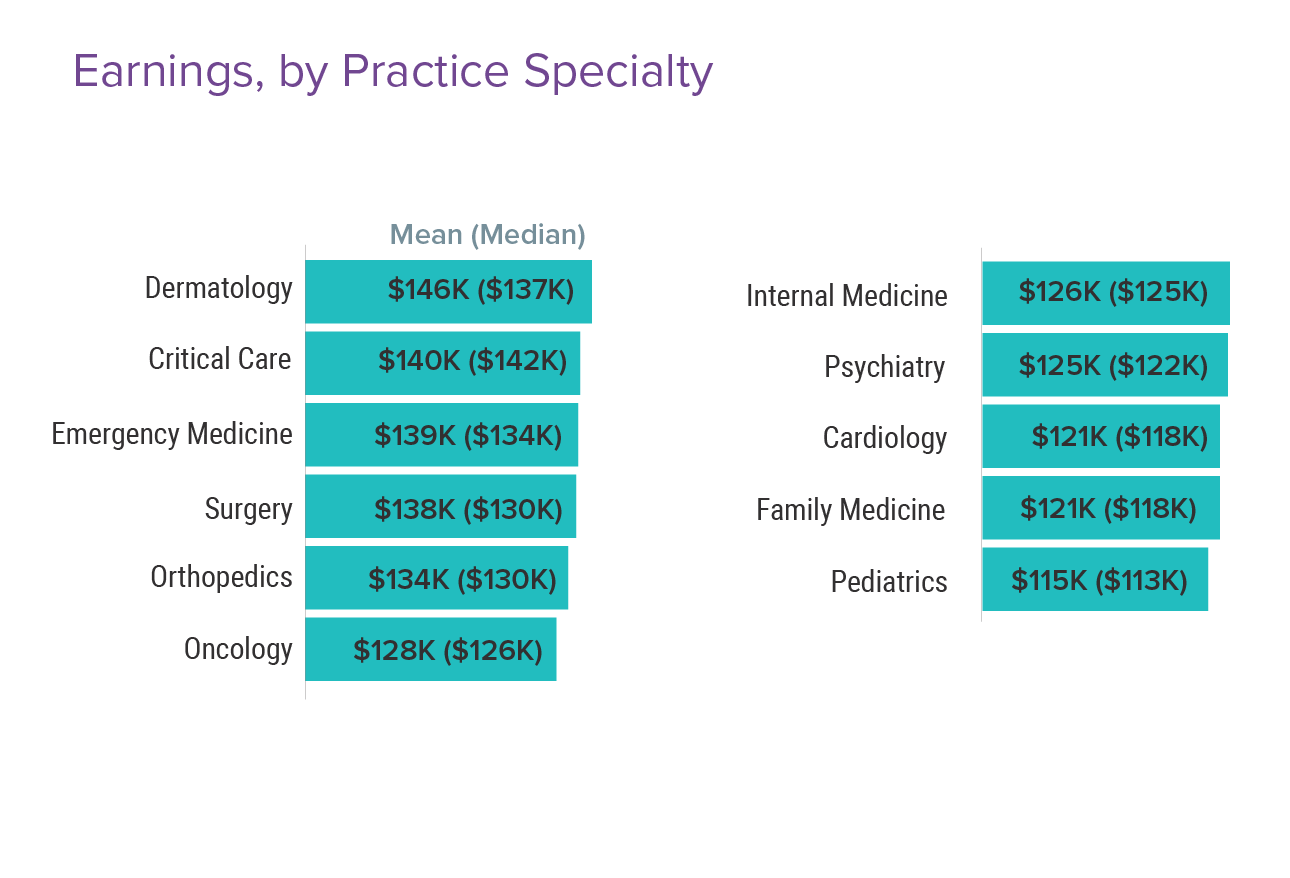Viewport: 1290px width, 878px height.
Task: Click the "Internal Medicine" category label
Action: click(846, 296)
